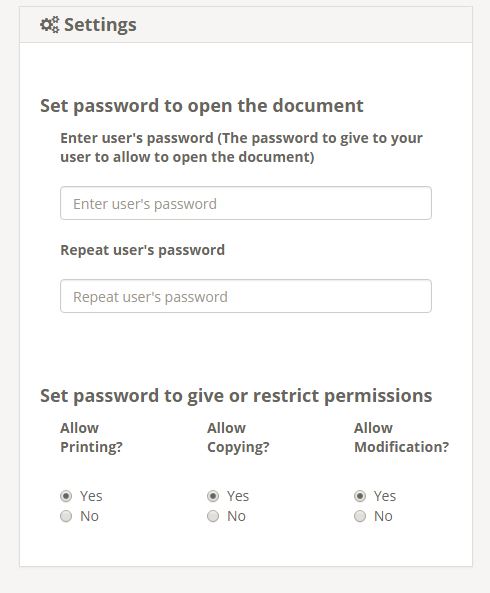Click the 'No' text label in the Printing column

(x=89, y=516)
